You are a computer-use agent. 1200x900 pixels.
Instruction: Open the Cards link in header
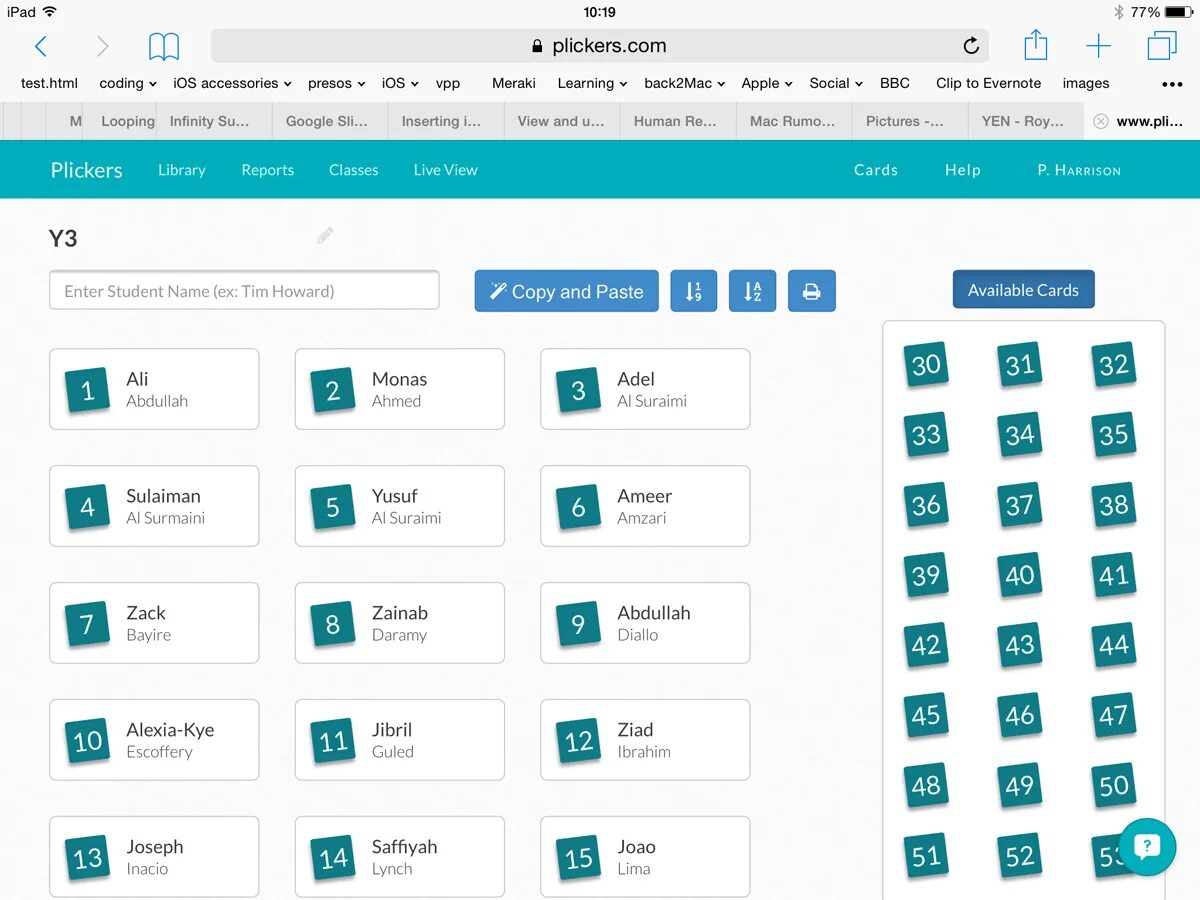pos(876,170)
